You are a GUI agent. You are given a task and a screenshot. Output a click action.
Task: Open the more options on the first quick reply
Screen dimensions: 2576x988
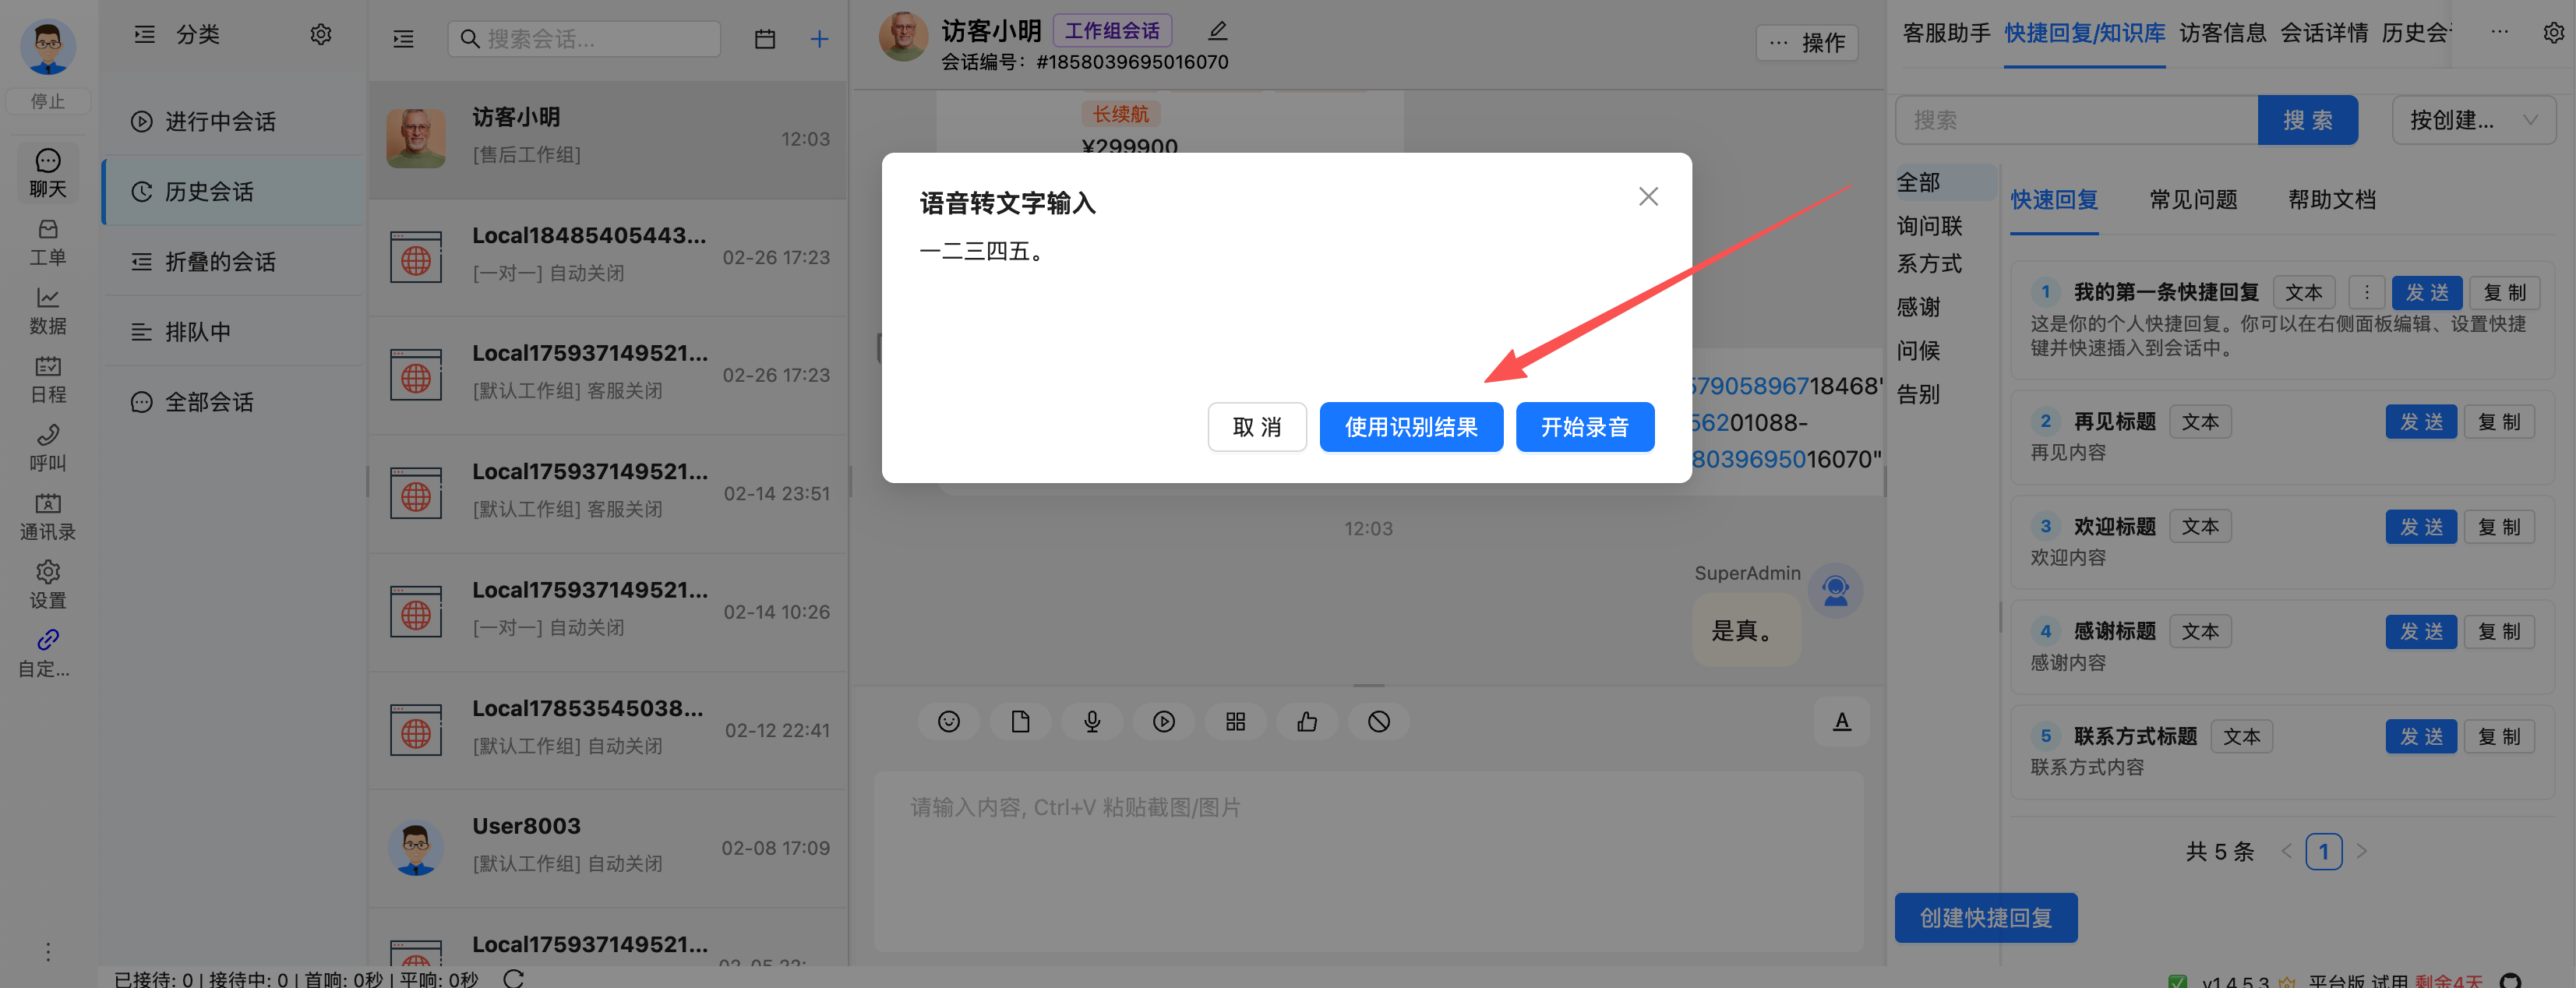pos(2366,292)
